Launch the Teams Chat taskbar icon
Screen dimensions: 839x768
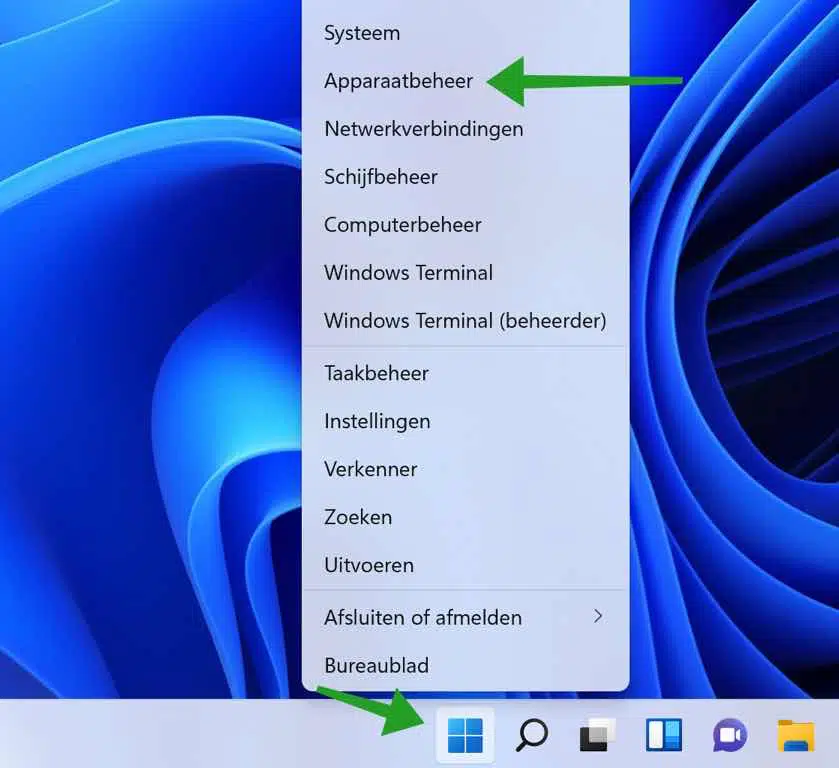[730, 735]
